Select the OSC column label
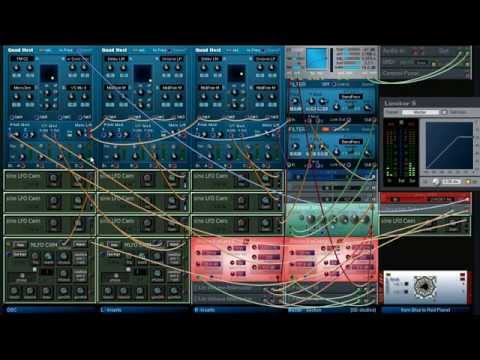The image size is (480, 360). 11,310
